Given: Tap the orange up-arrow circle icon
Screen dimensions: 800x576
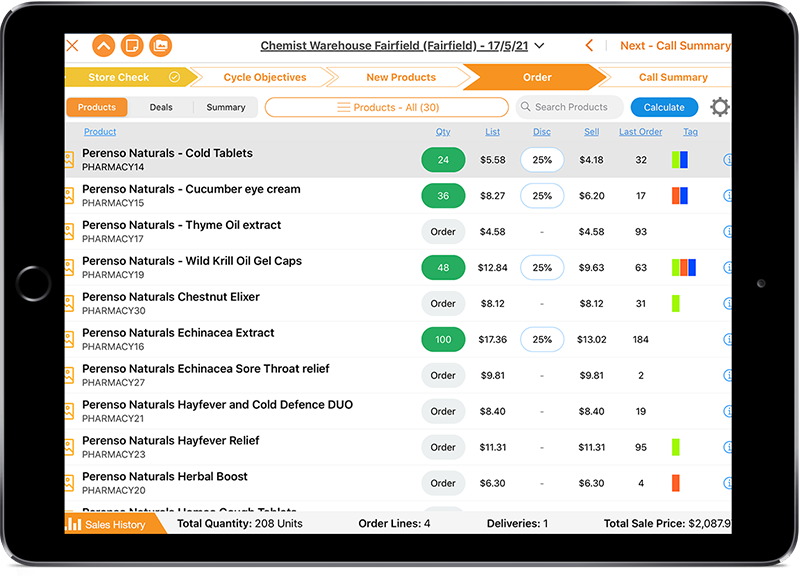Looking at the screenshot, I should [103, 46].
